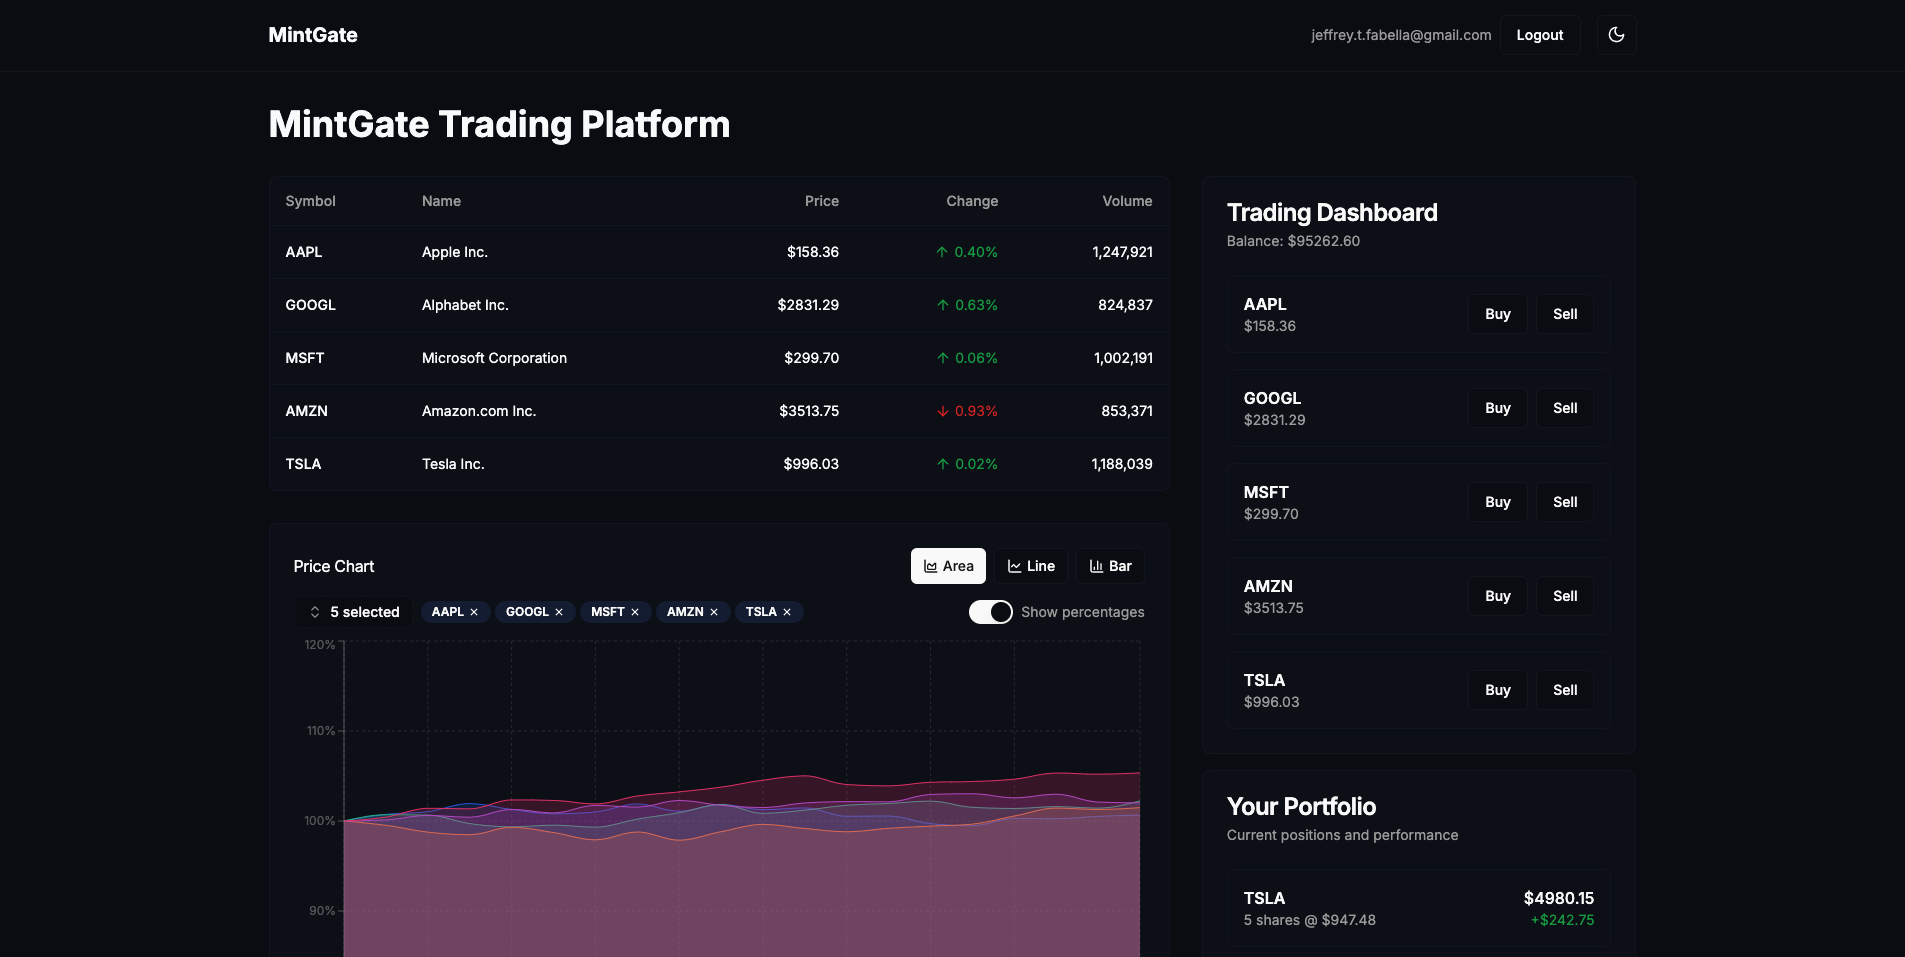Buy GOOGL in Trading Dashboard
The width and height of the screenshot is (1905, 957).
(1498, 408)
